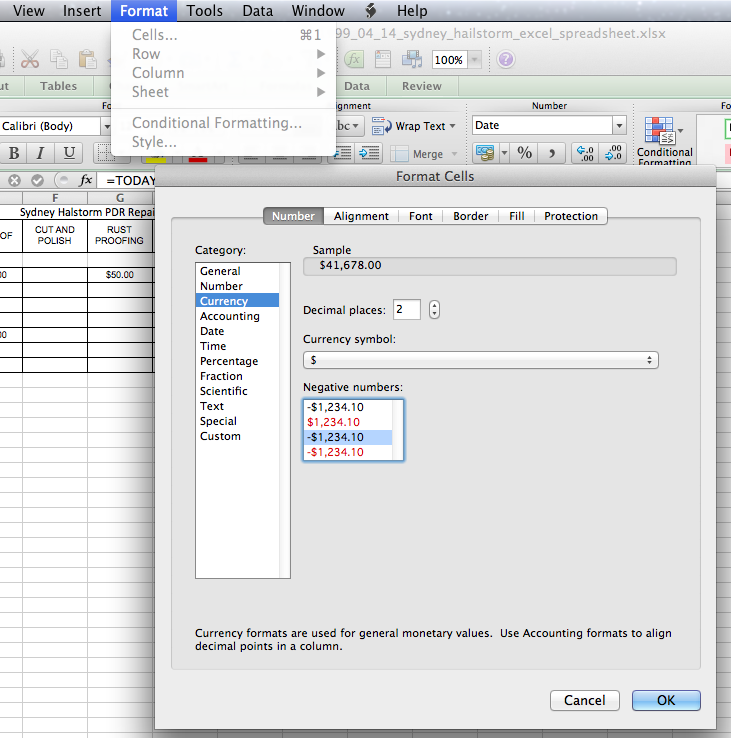Open the Tools menu
The image size is (731, 738).
[205, 11]
